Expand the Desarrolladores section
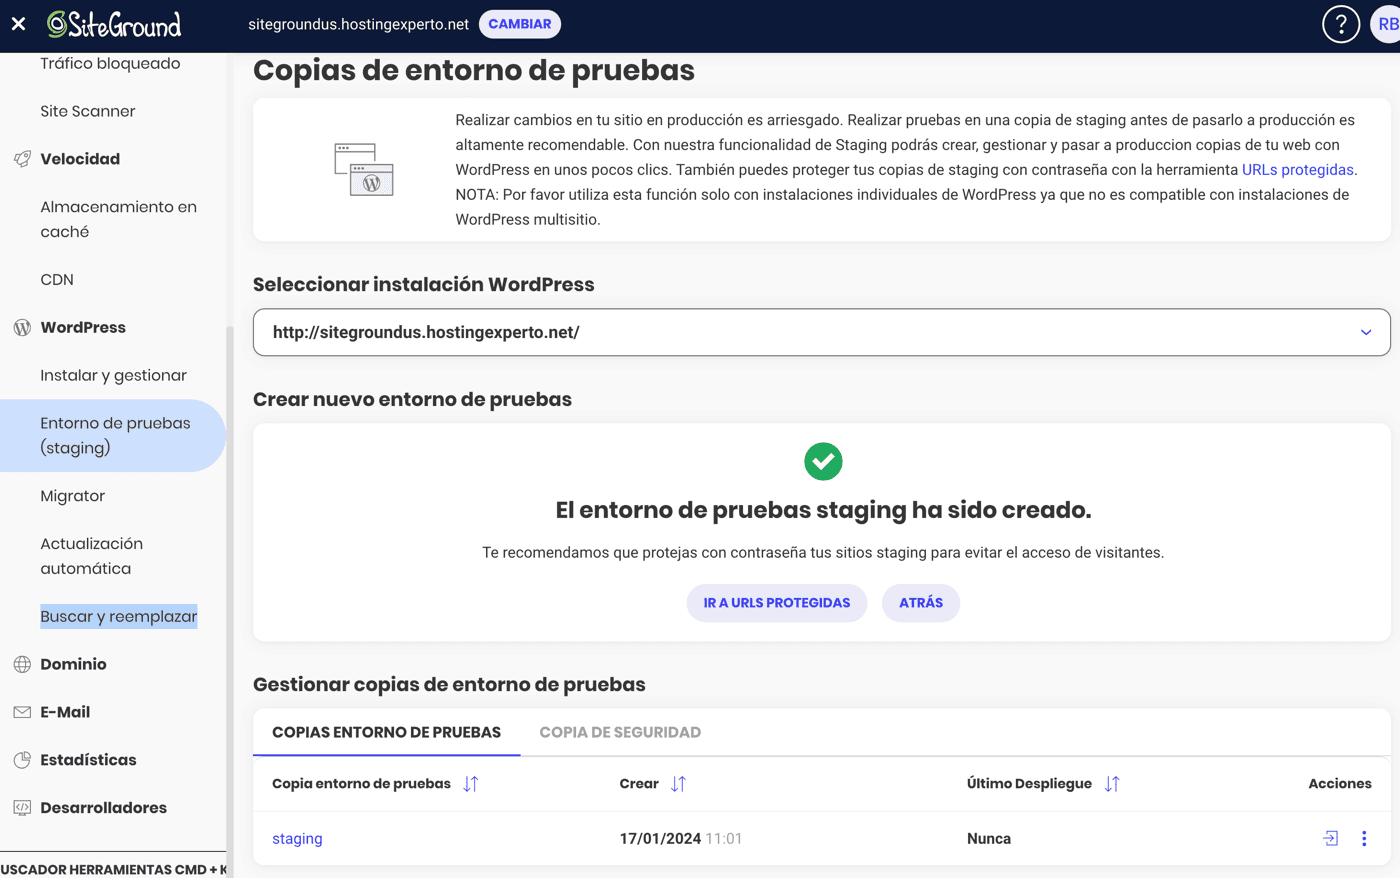The image size is (1400, 878). click(103, 808)
